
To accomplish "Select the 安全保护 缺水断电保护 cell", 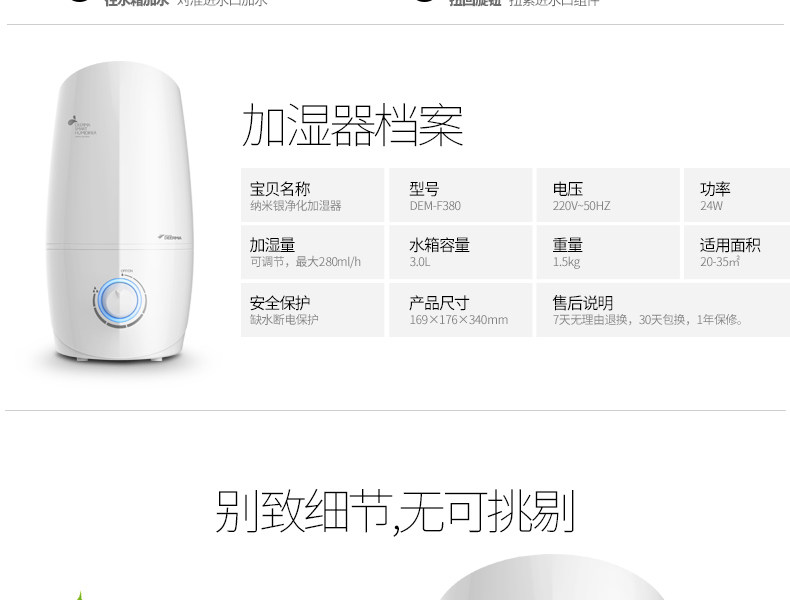I will 312,310.
